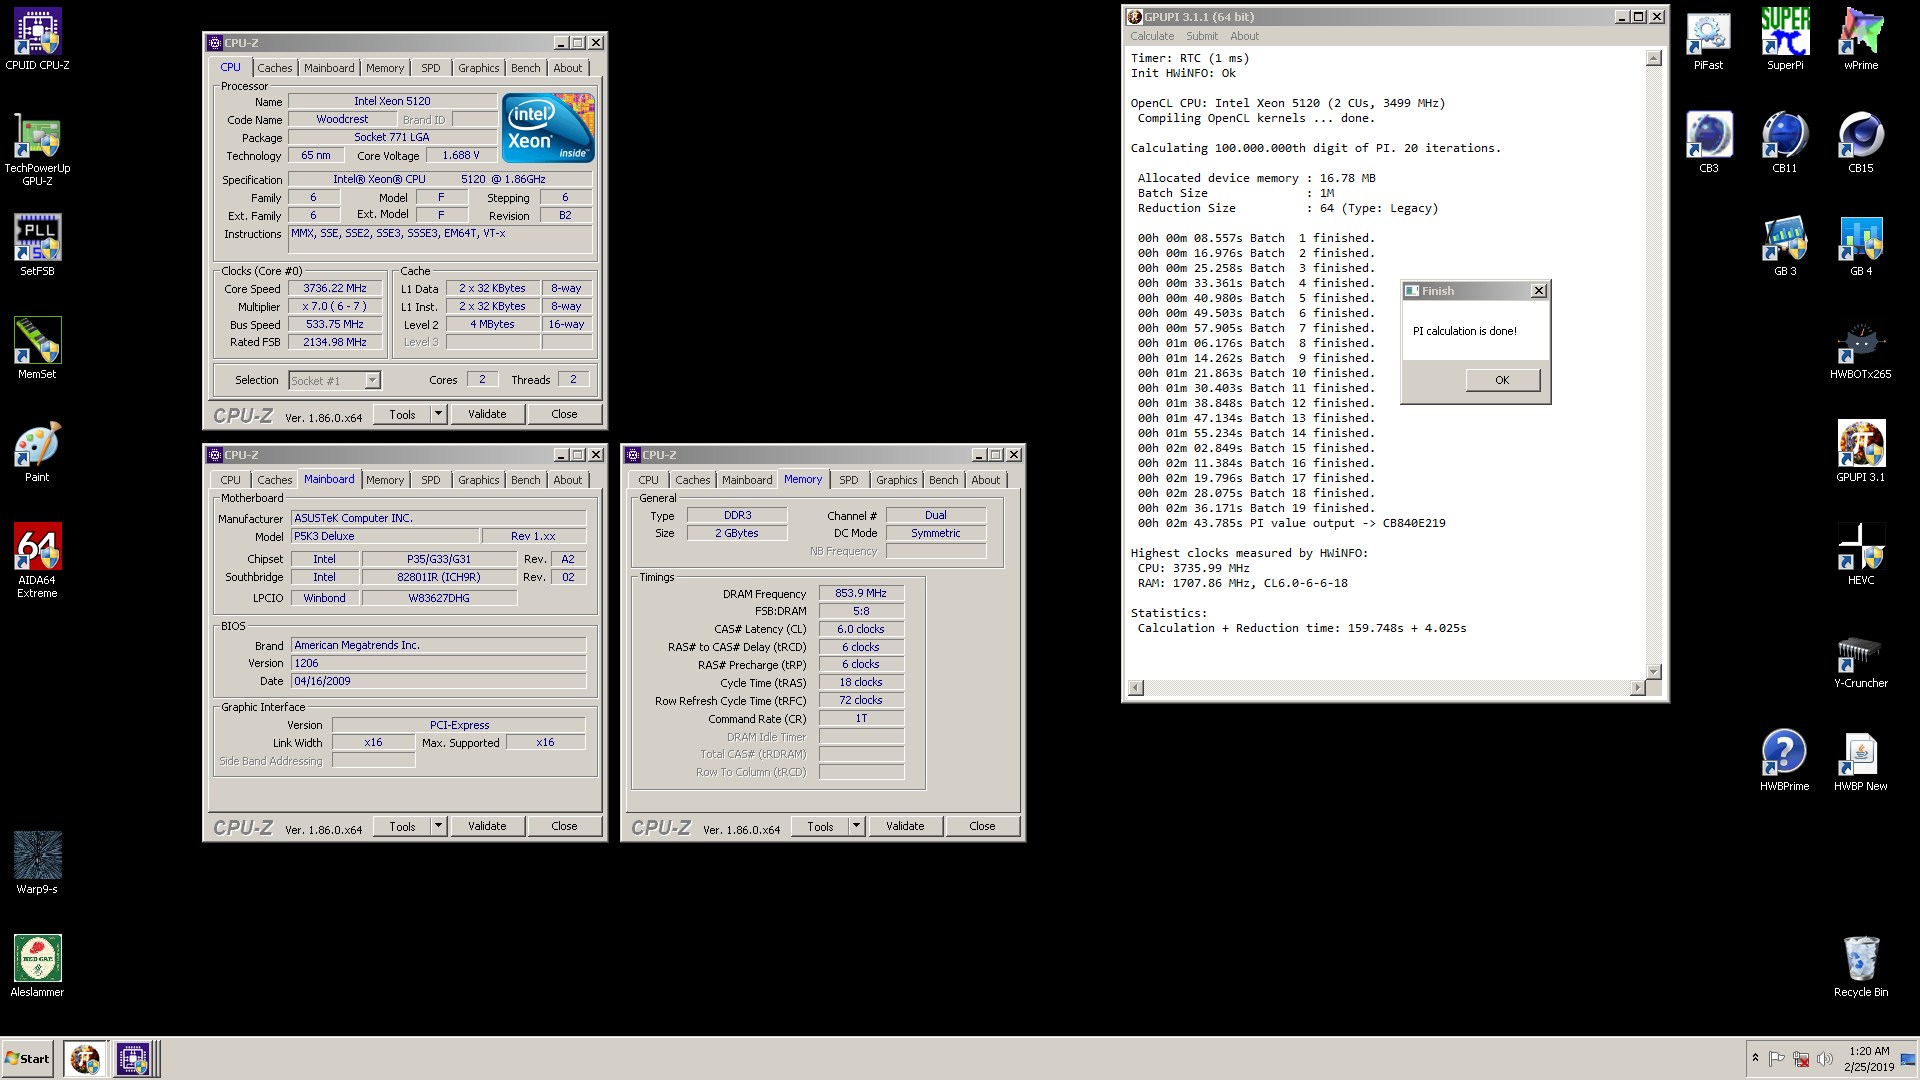Open GPUPI Calculate menu
This screenshot has width=1920, height=1080.
(1152, 36)
